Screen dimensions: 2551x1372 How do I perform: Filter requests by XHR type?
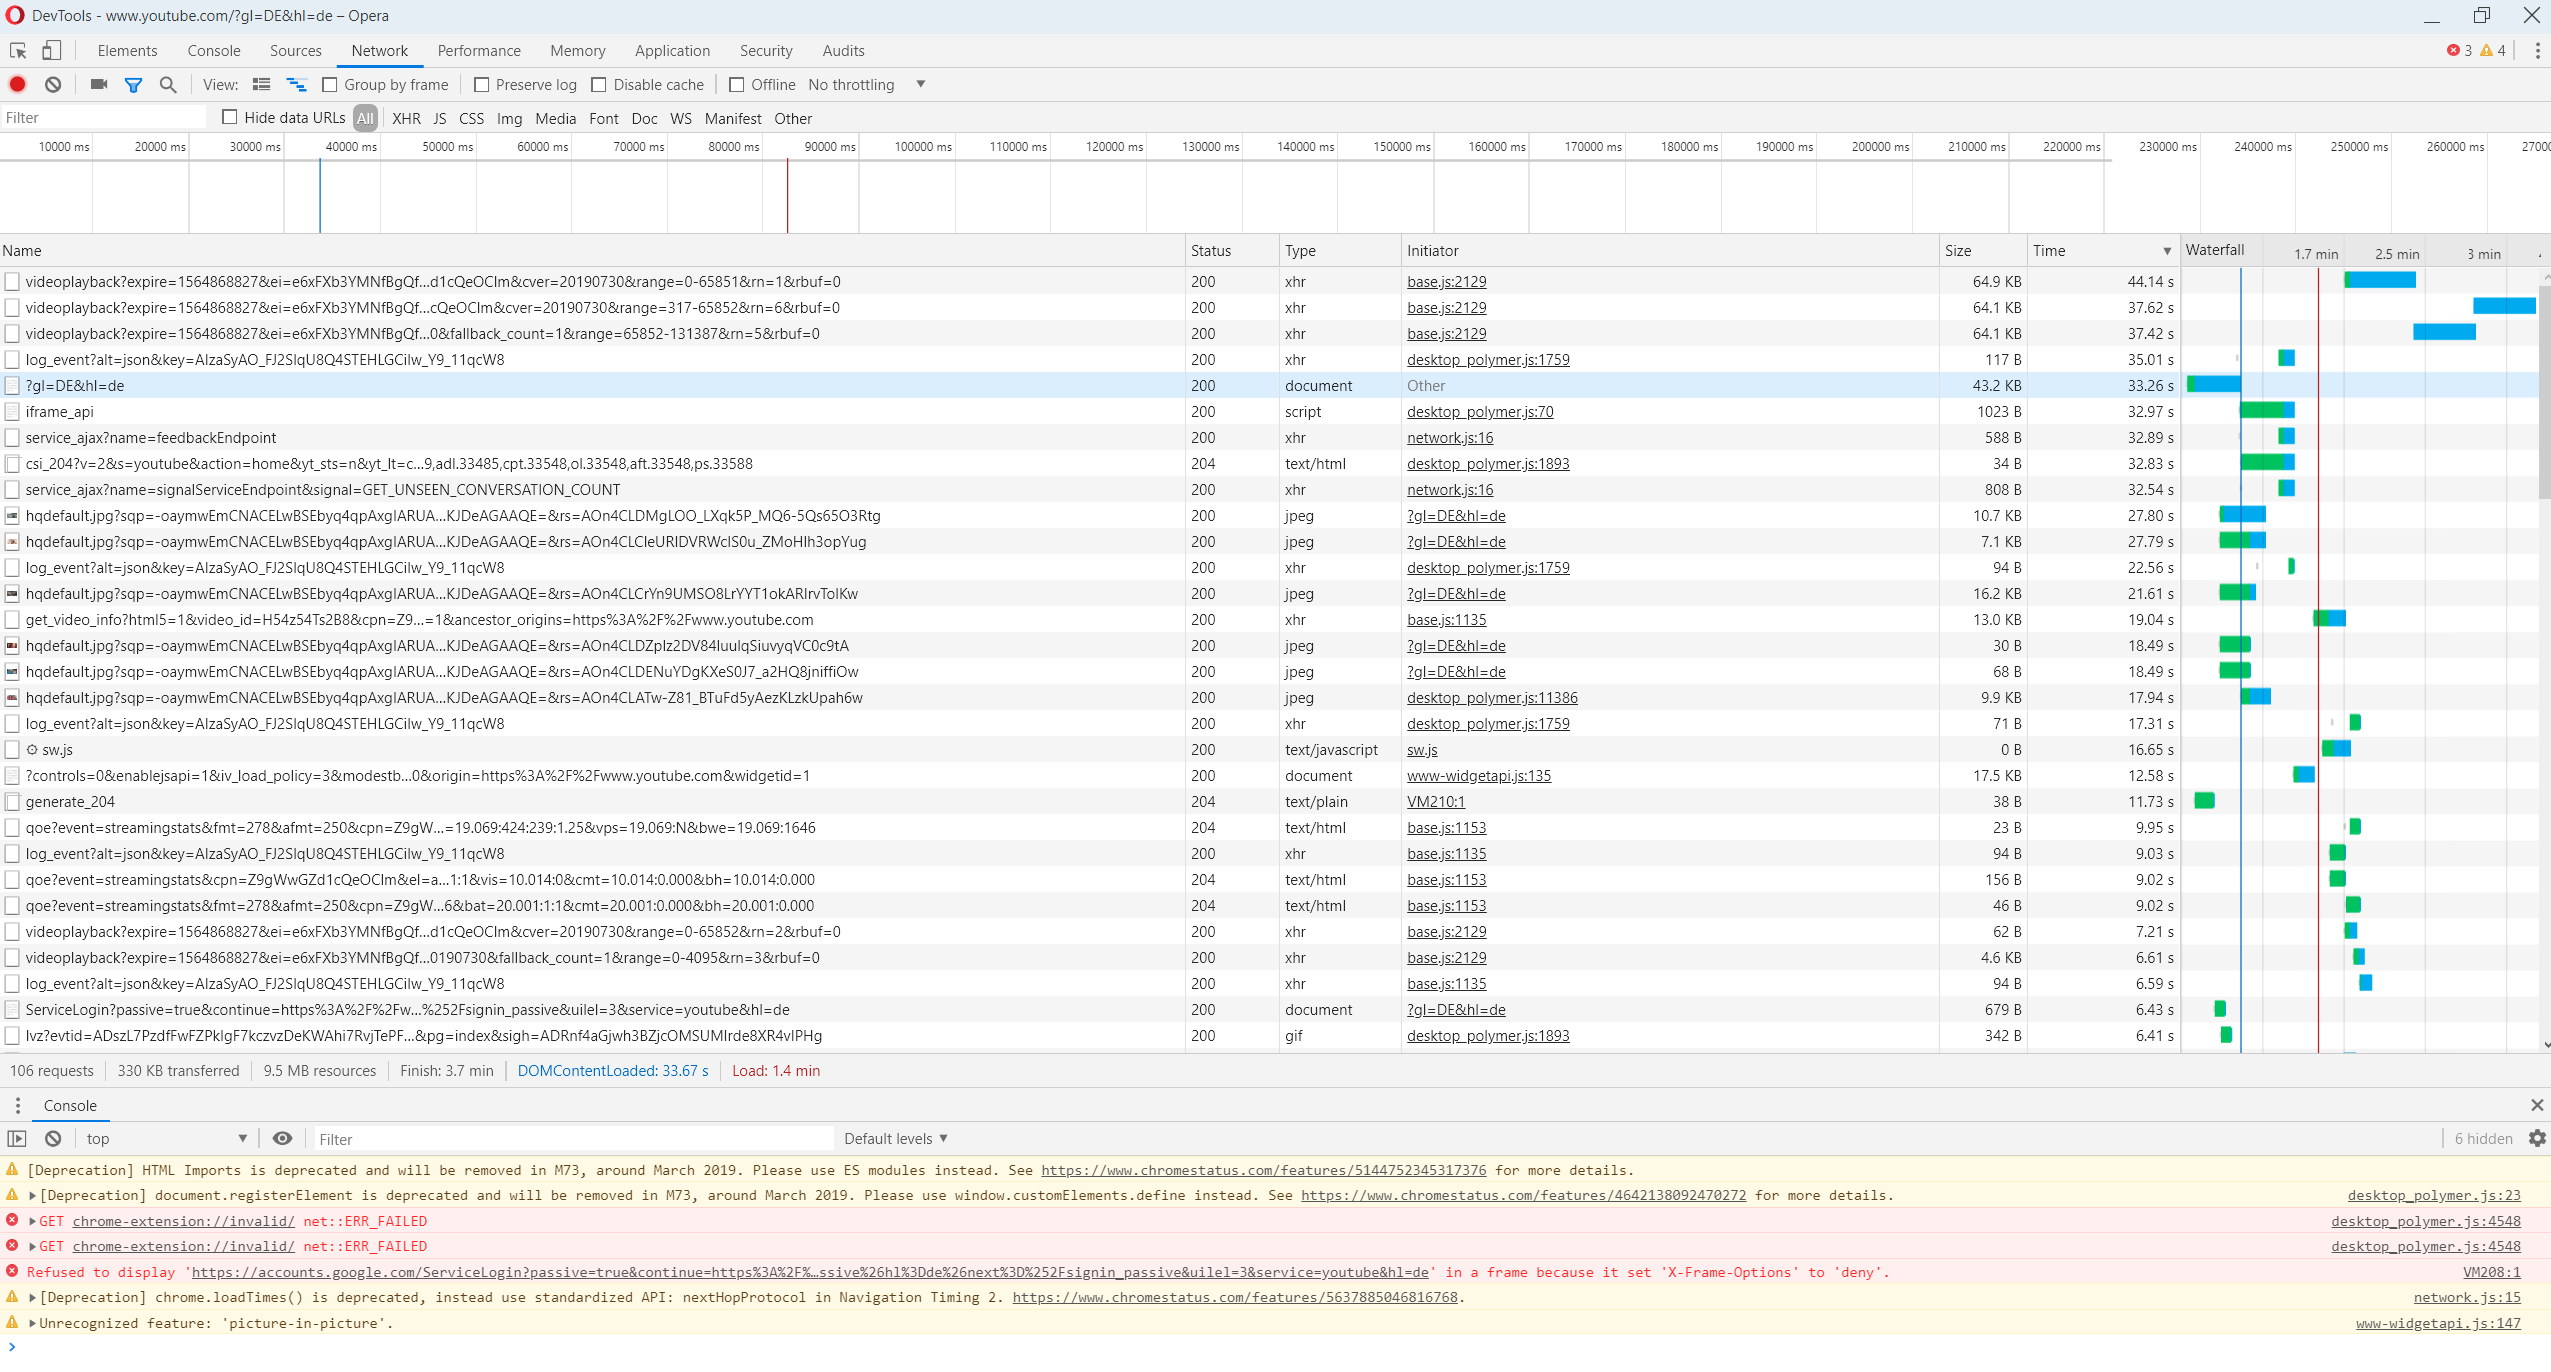[406, 118]
